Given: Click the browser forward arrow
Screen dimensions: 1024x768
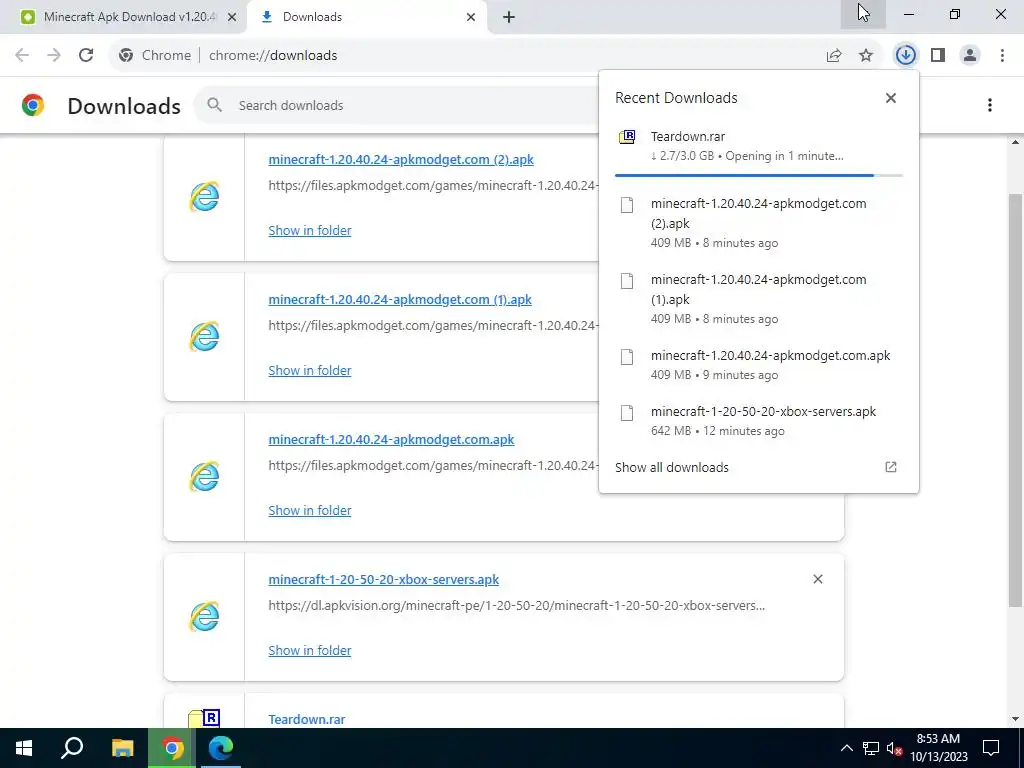Looking at the screenshot, I should [54, 56].
